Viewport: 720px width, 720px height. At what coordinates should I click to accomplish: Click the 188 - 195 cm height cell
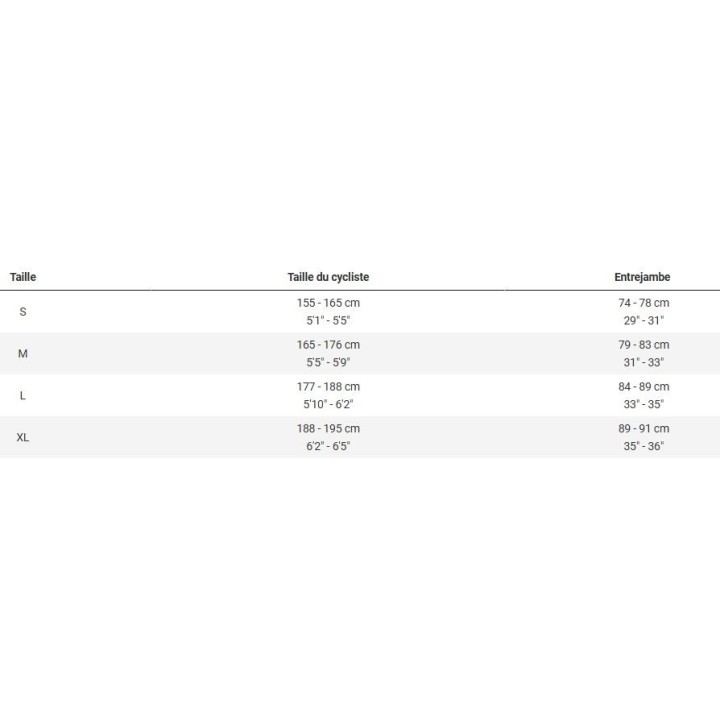point(328,428)
